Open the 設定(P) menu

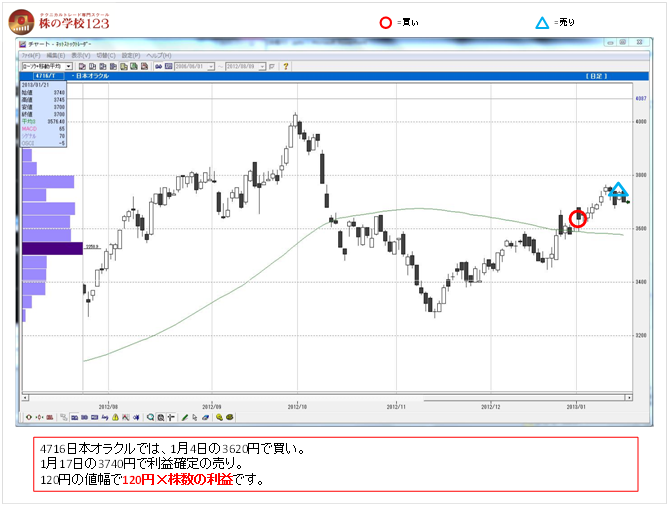pyautogui.click(x=130, y=55)
